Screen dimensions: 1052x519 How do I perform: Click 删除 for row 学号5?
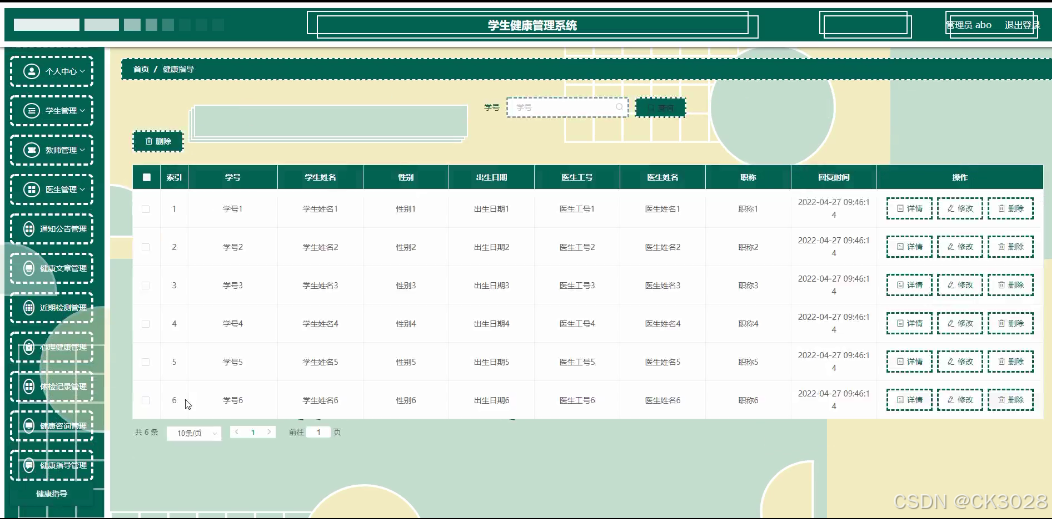pyautogui.click(x=1011, y=362)
